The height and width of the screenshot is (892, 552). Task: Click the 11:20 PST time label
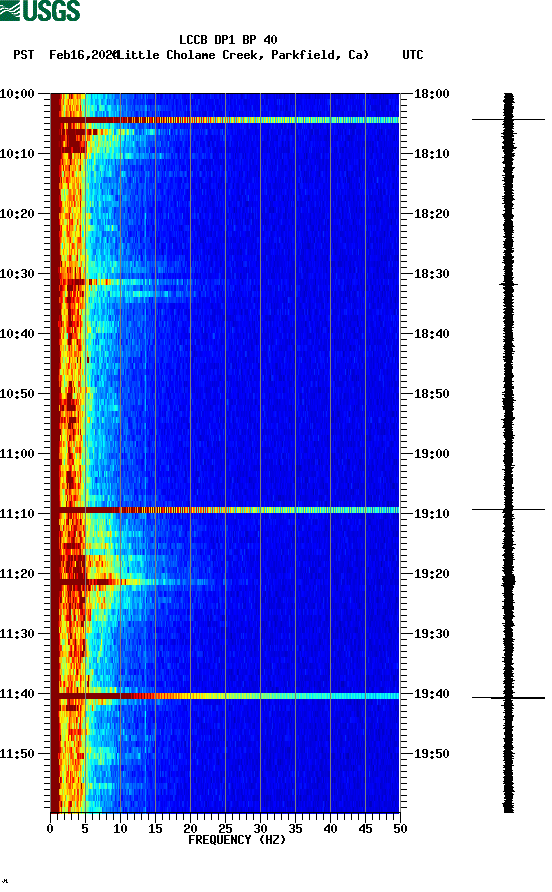click(17, 574)
